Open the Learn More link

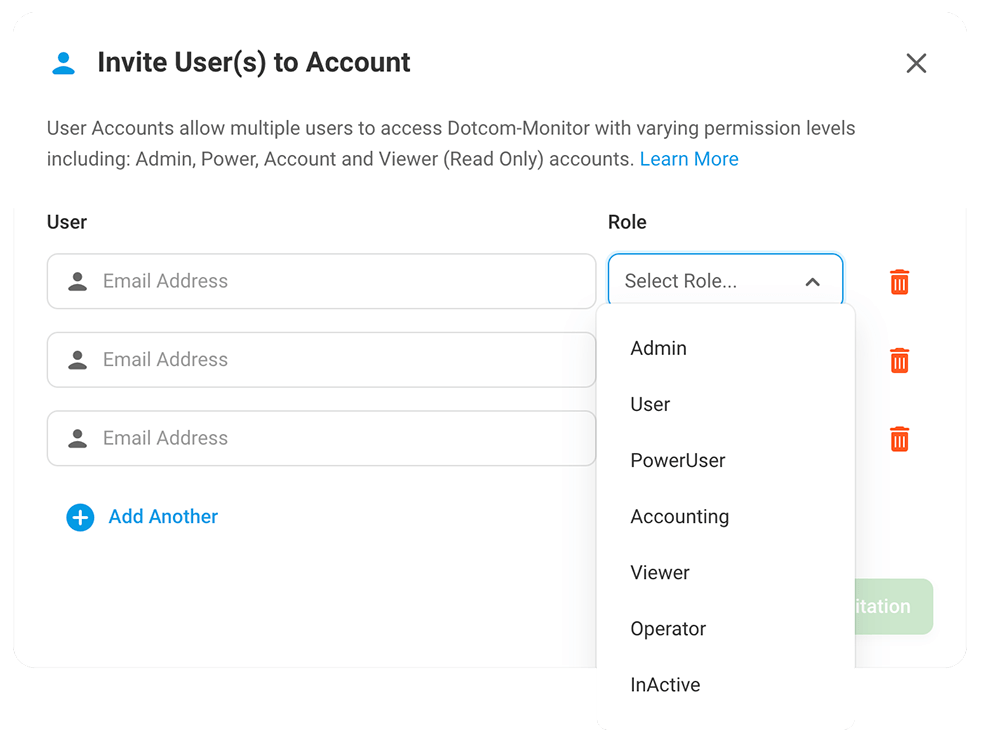pos(689,158)
